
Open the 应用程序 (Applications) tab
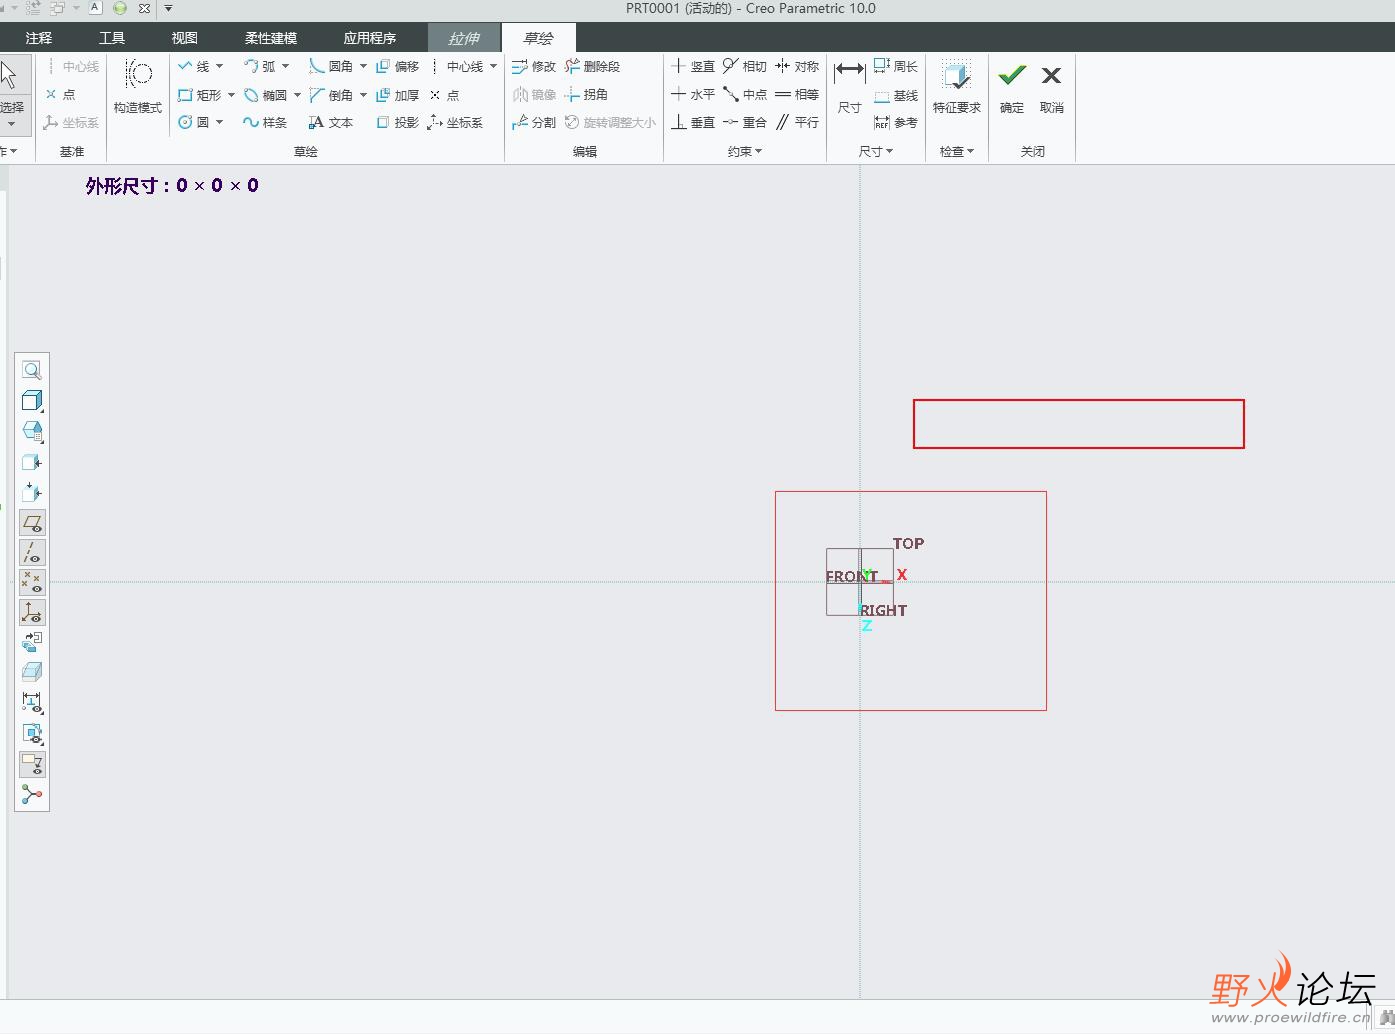[370, 38]
